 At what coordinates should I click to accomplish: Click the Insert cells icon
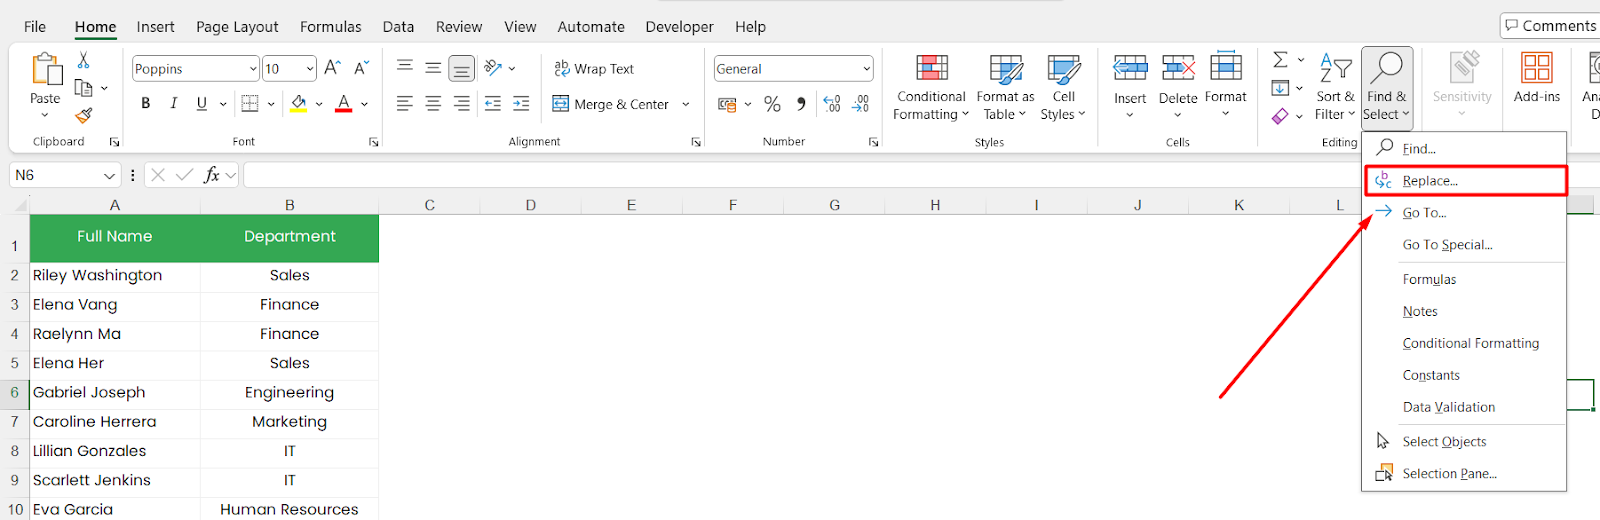(1130, 69)
